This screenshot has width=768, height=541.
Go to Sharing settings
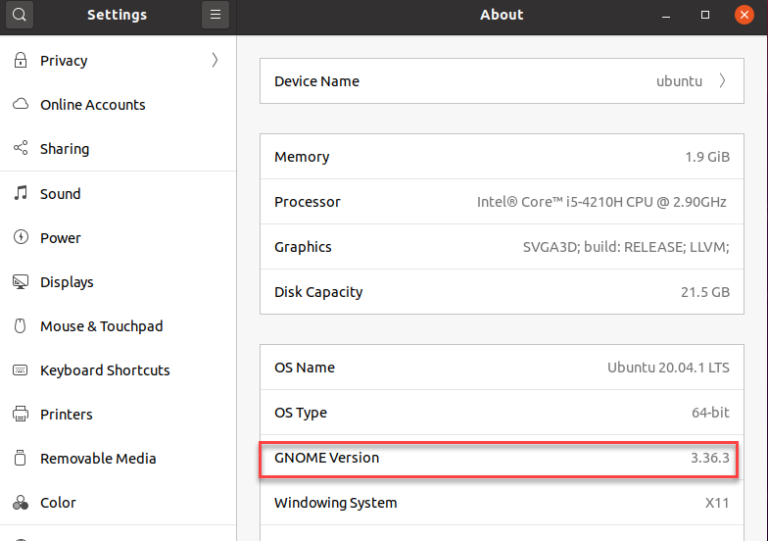(118, 149)
